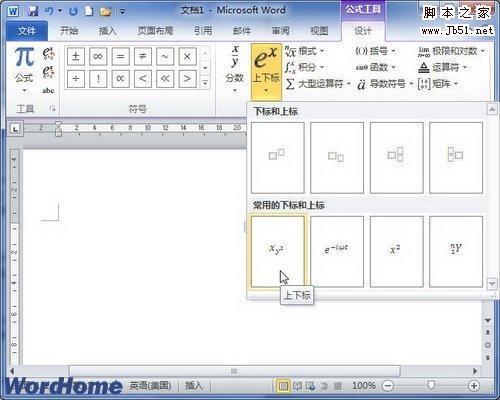Open the 公式 equation dropdown
Screen dimensions: 500x400
click(x=24, y=71)
